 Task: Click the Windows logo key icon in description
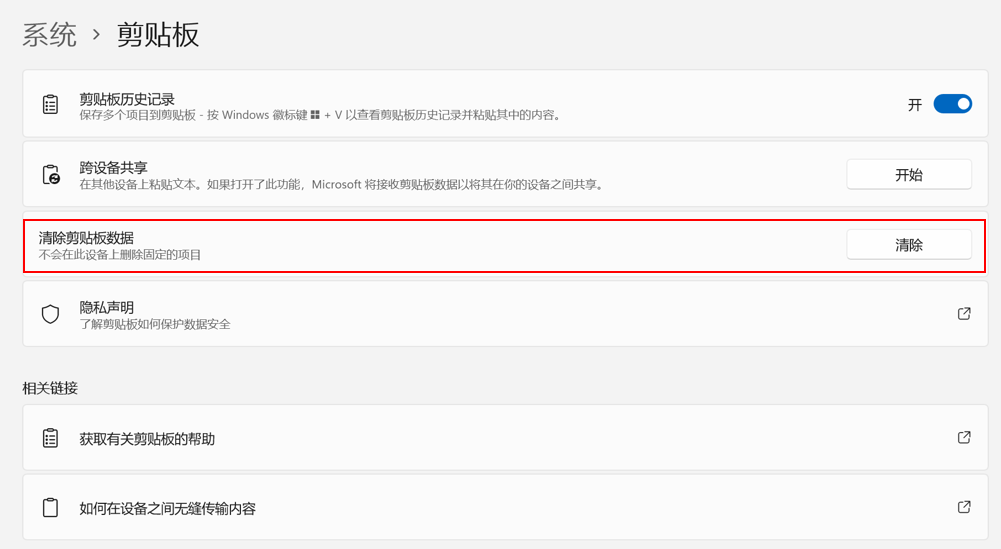click(314, 115)
